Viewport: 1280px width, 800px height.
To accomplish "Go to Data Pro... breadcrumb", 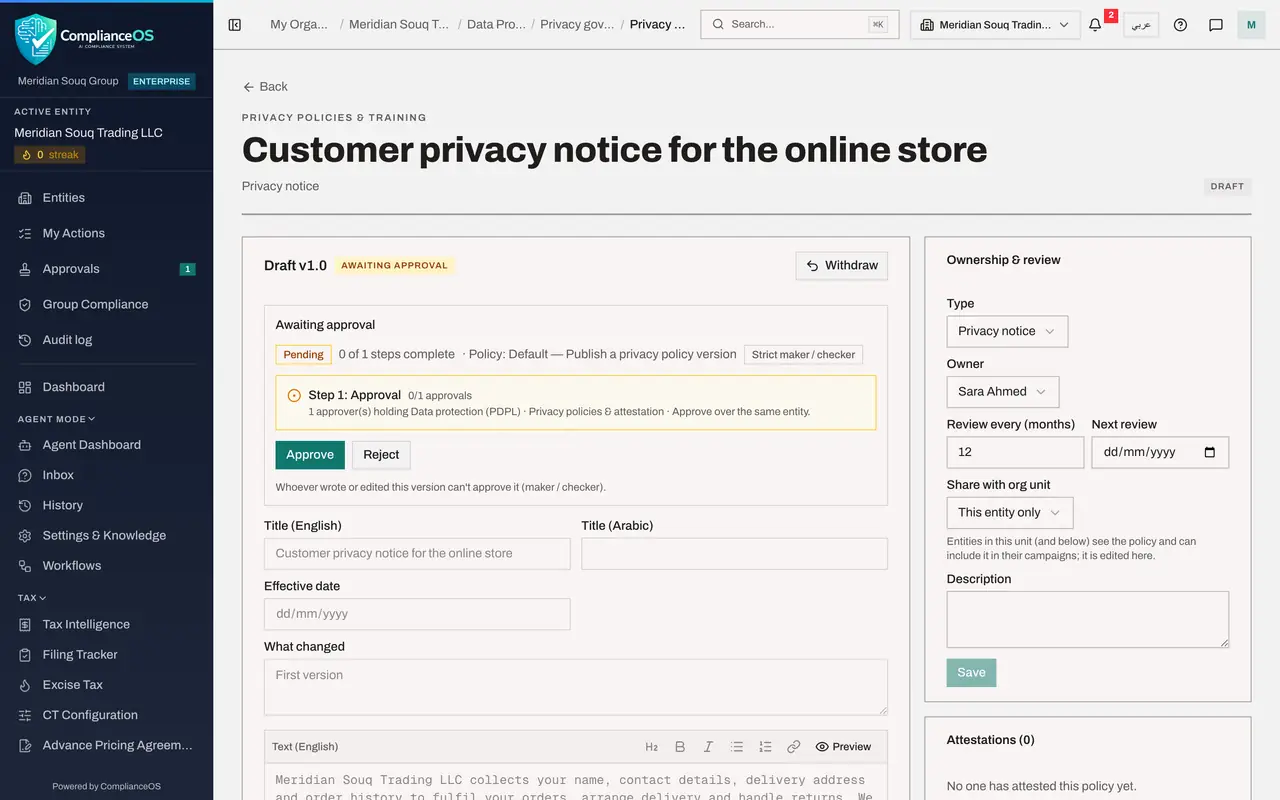I will 496,24.
